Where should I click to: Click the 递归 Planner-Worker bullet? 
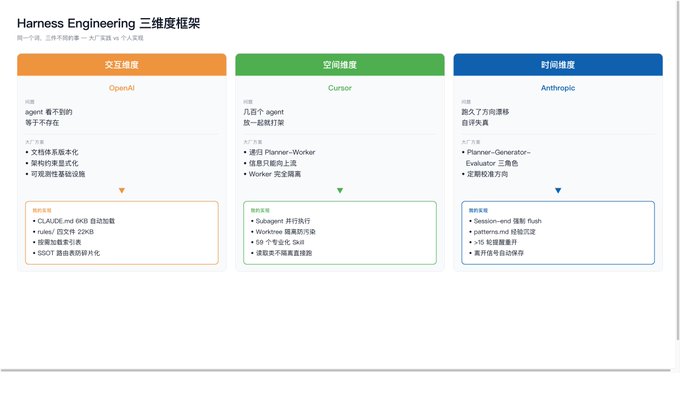(x=279, y=152)
